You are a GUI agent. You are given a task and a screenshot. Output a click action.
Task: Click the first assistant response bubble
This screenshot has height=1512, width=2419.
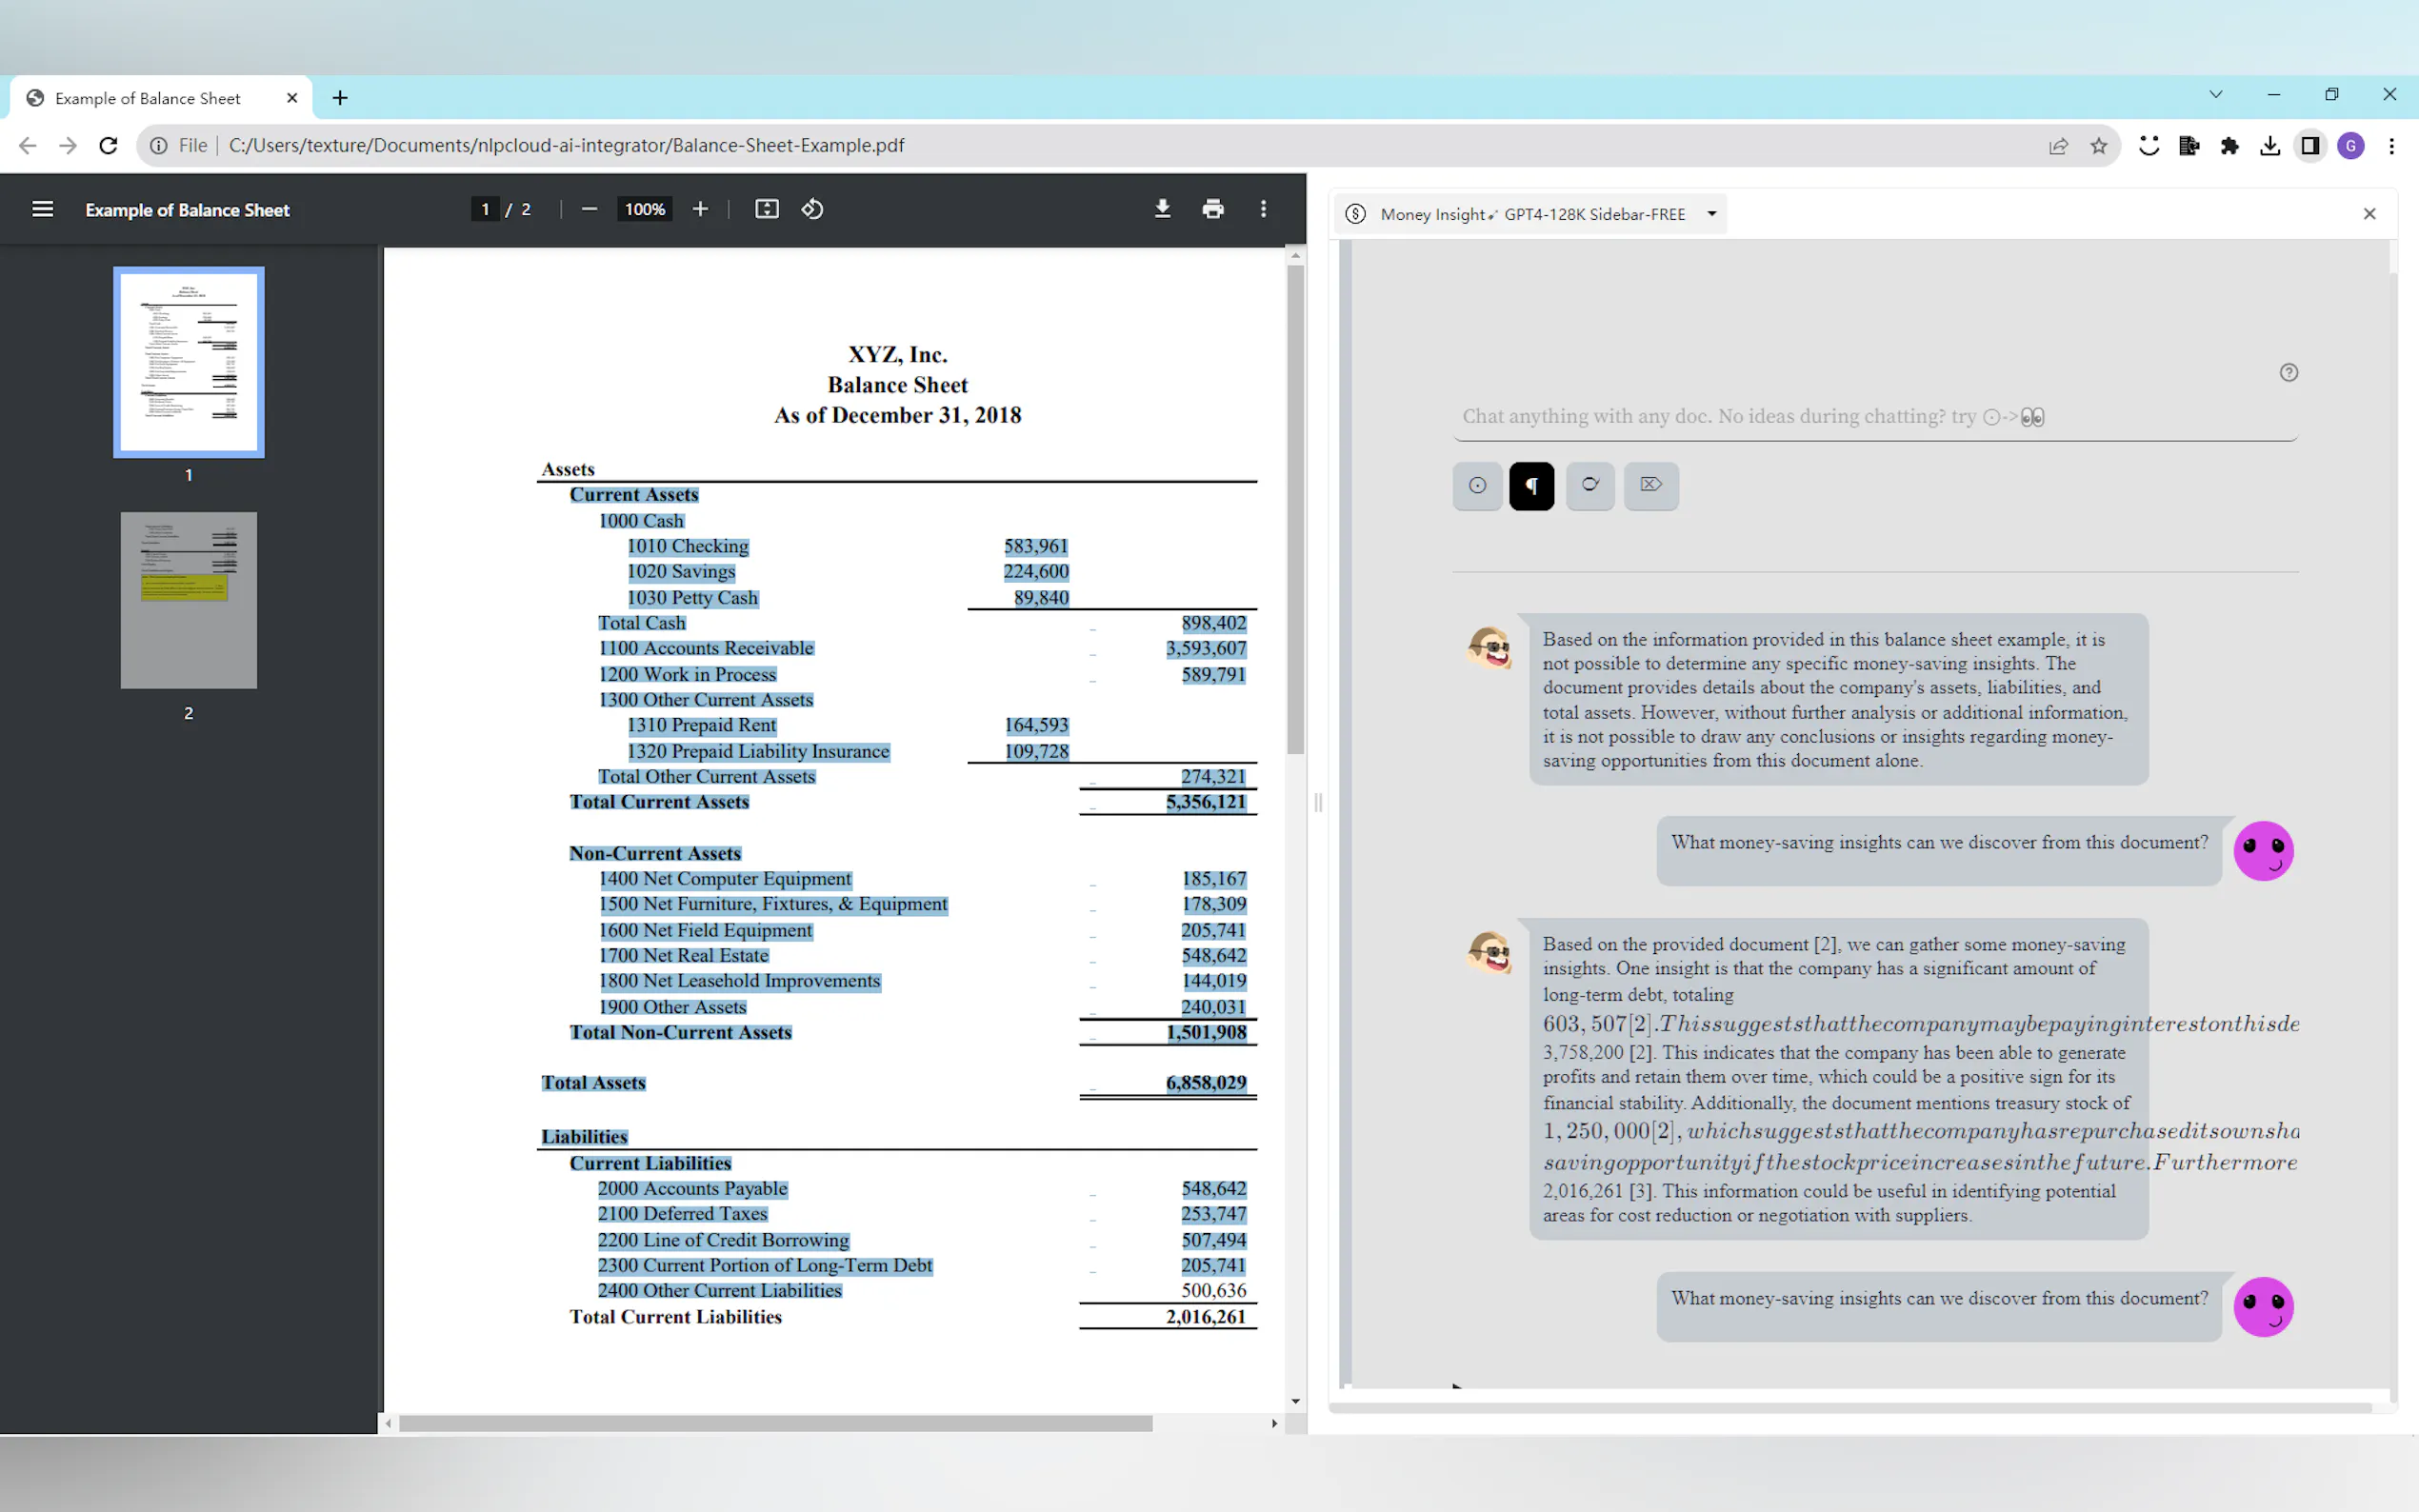[1838, 699]
